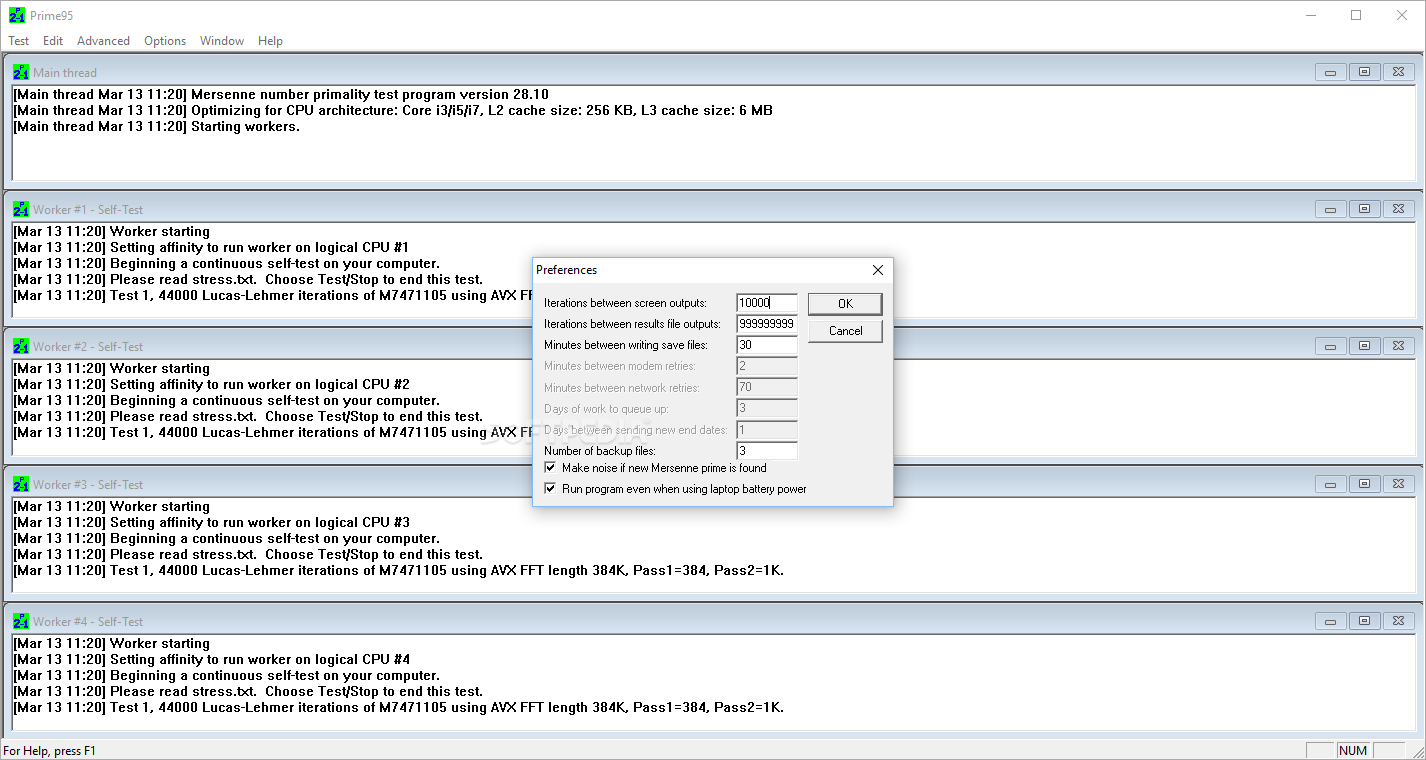Image resolution: width=1426 pixels, height=760 pixels.
Task: Minimize the Worker #2 child window
Action: tap(1330, 346)
